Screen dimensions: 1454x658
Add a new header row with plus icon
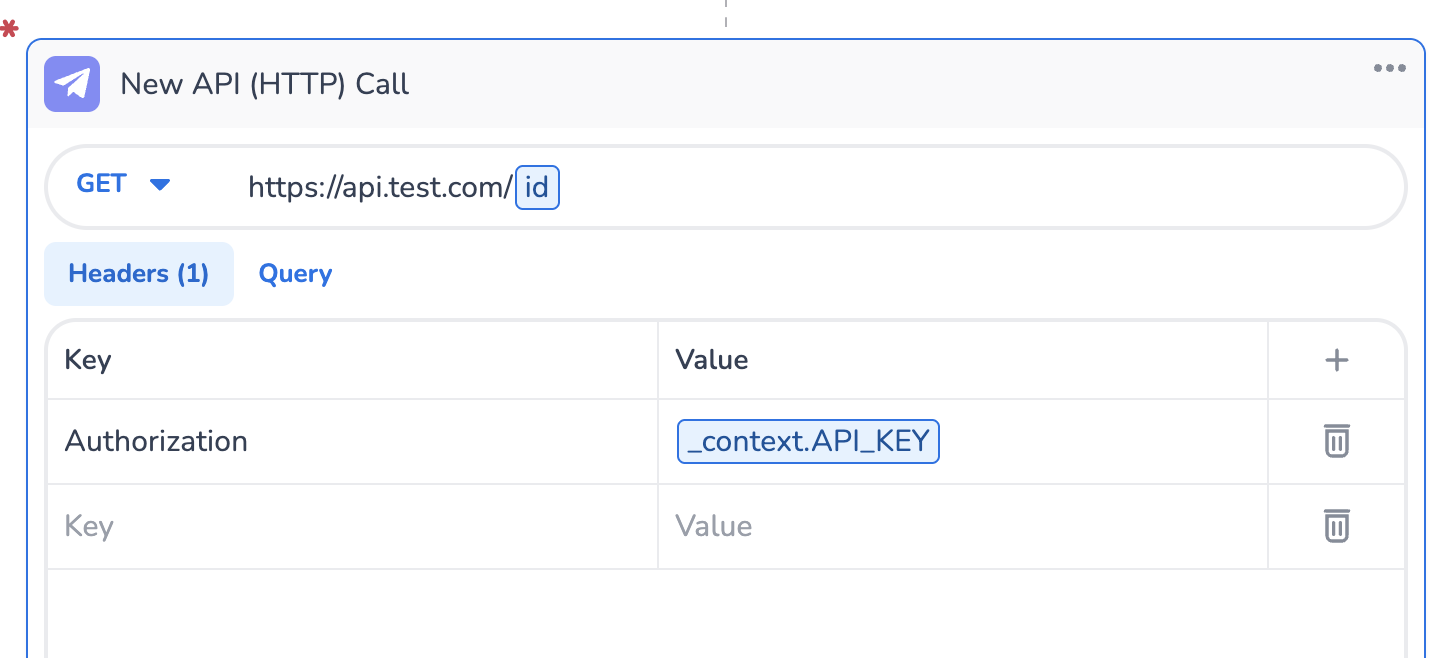pyautogui.click(x=1336, y=361)
